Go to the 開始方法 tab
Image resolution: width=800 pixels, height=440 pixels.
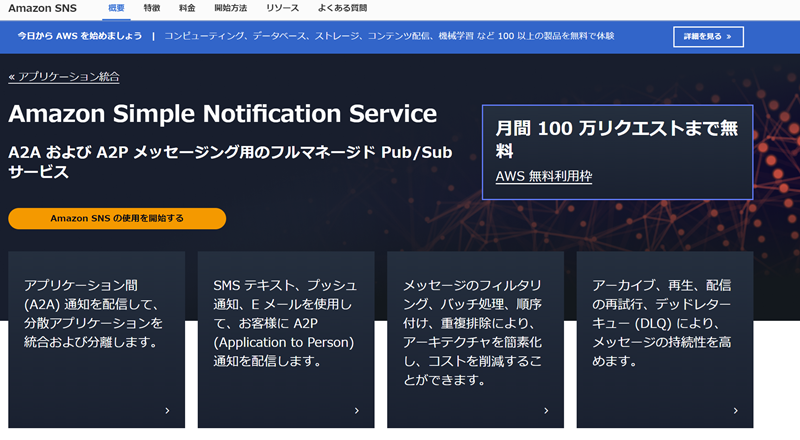click(x=231, y=8)
